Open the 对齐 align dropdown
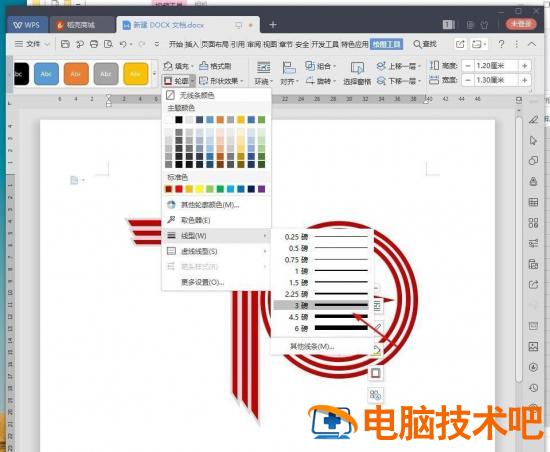Viewport: 550px width, 452px height. pos(289,73)
